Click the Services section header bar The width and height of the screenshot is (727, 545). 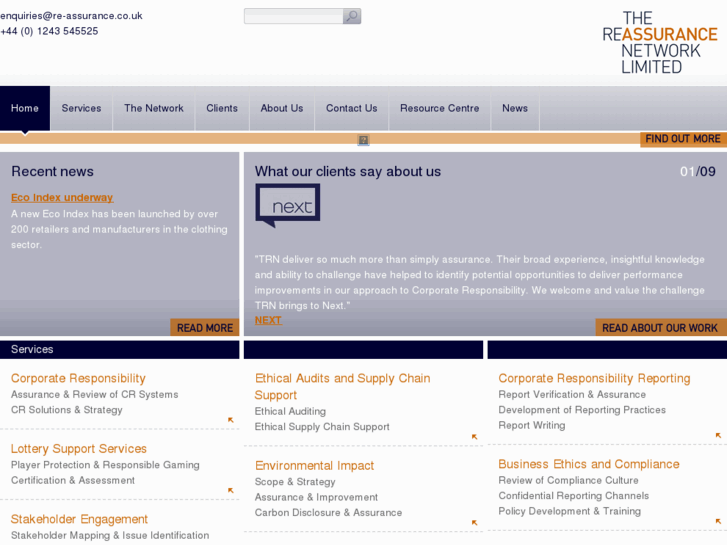tap(120, 349)
